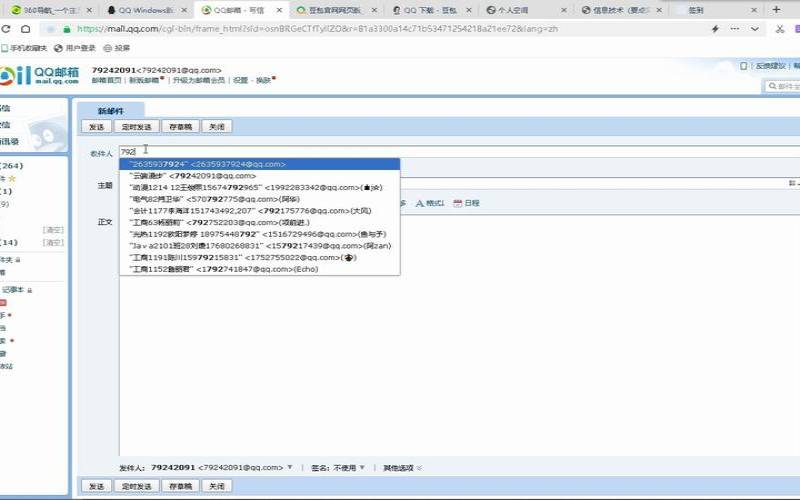The image size is (800, 500).
Task: Open the 设置 link in the header
Action: click(x=240, y=80)
